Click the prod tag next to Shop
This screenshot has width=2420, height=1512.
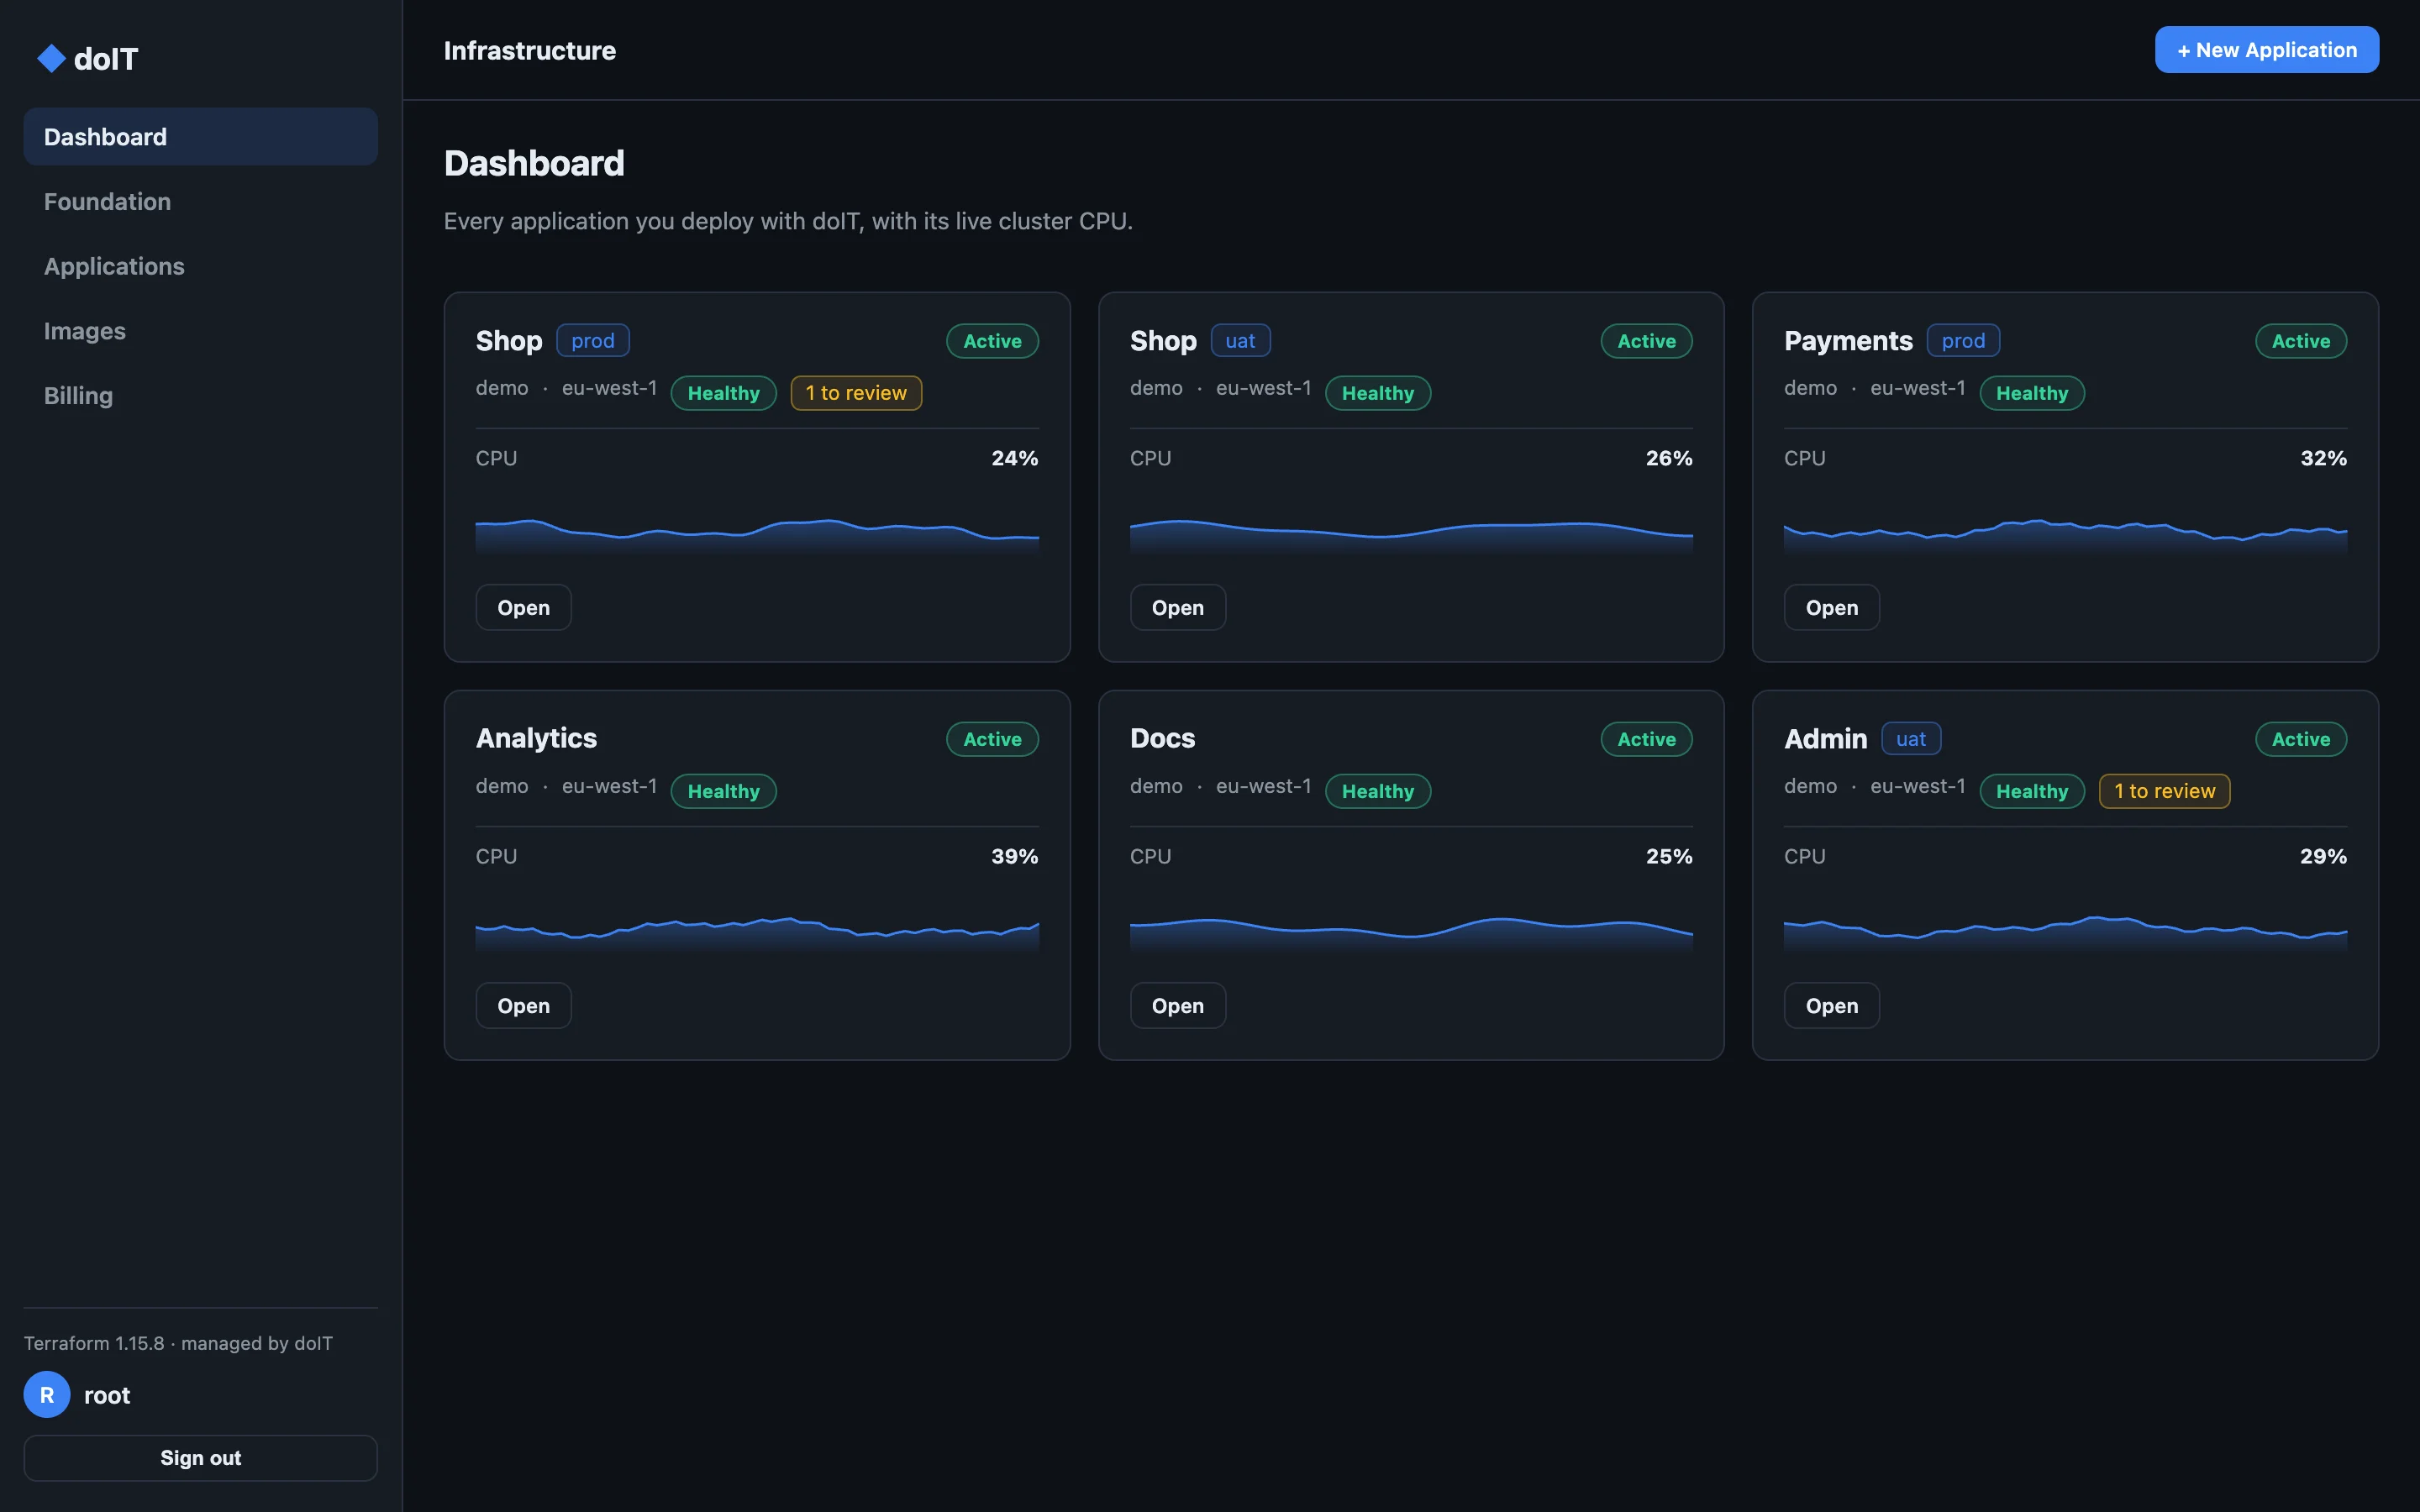(x=593, y=341)
